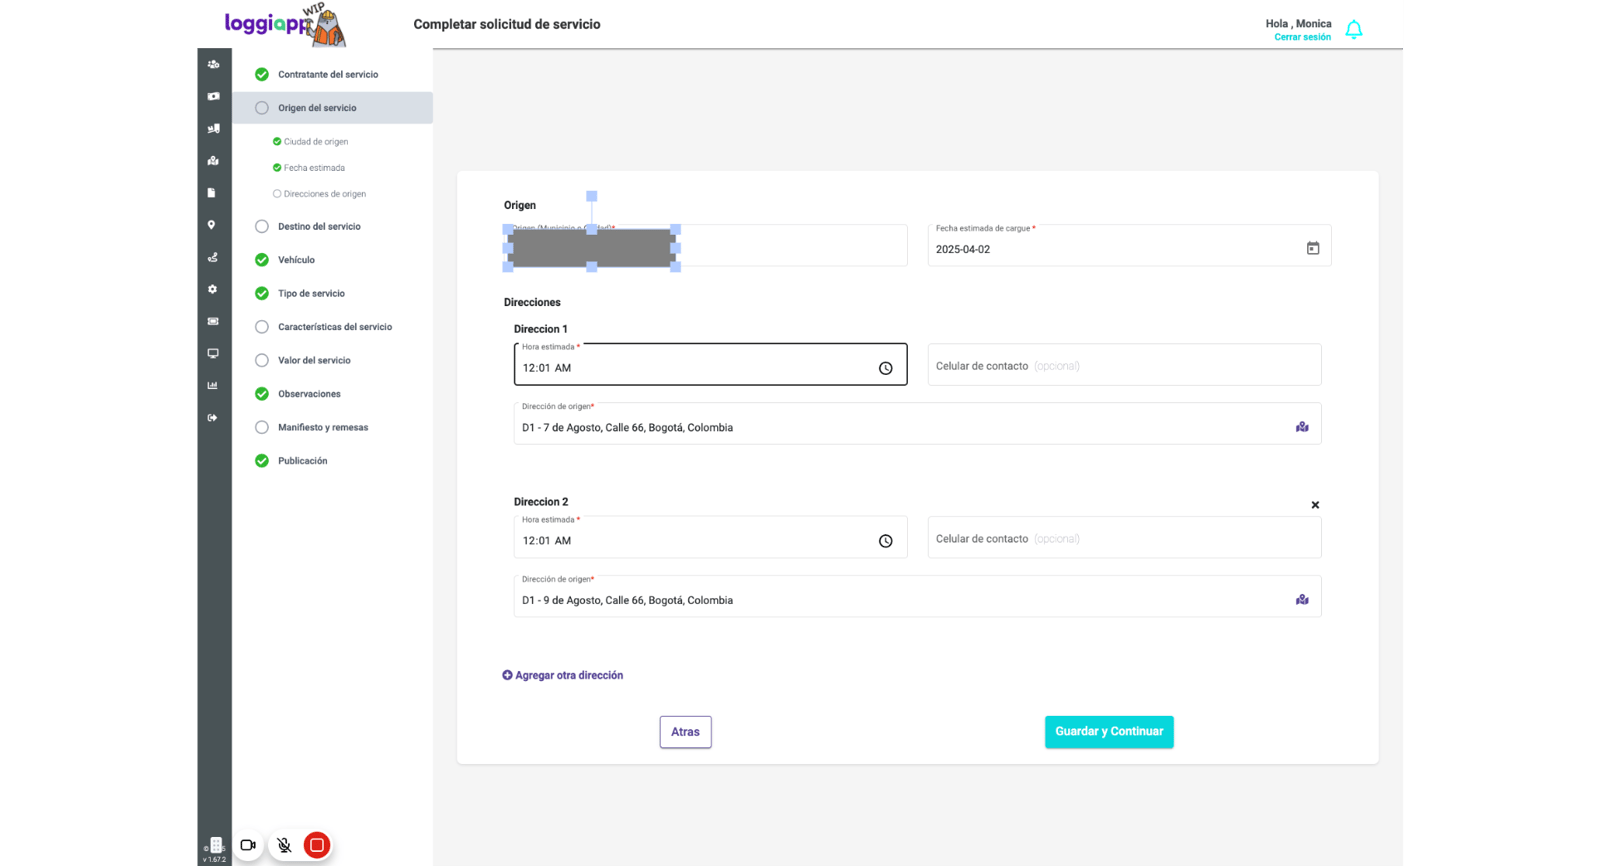Stop recording with the red button

[317, 845]
